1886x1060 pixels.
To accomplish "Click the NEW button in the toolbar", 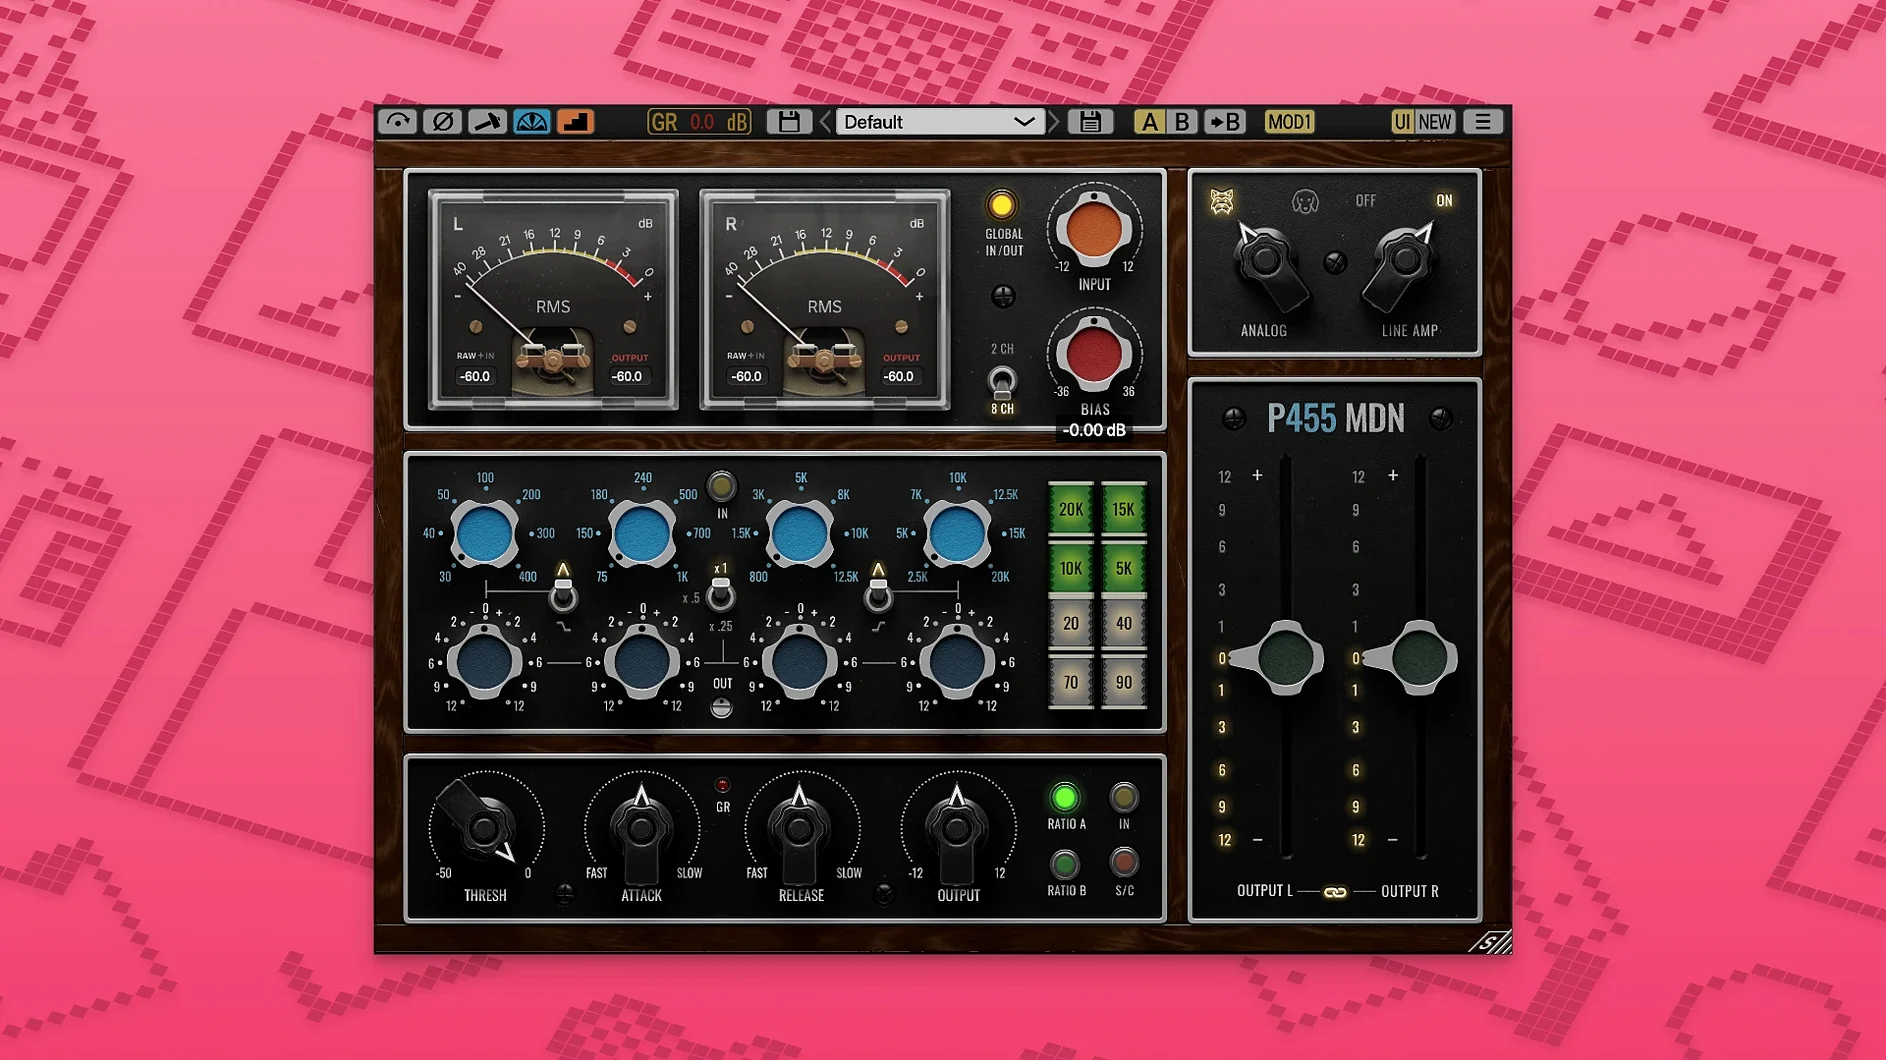I will point(1435,122).
